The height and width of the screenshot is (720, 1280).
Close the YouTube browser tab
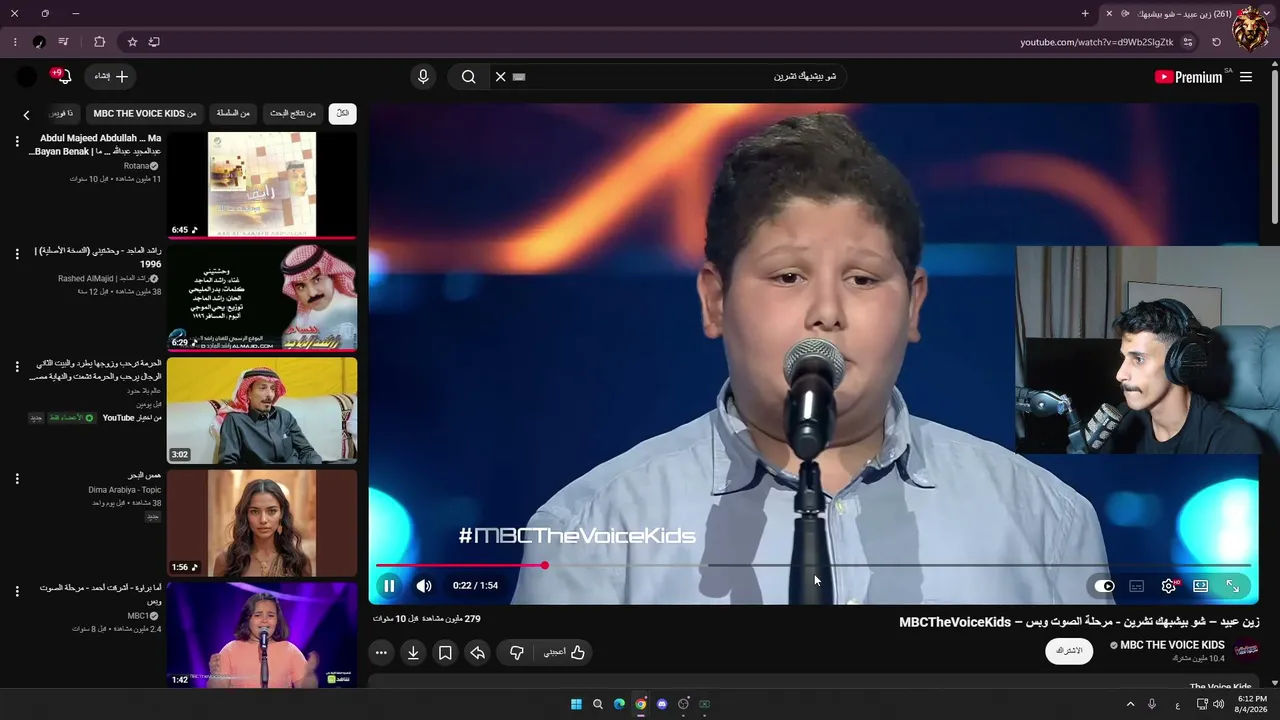1108,14
